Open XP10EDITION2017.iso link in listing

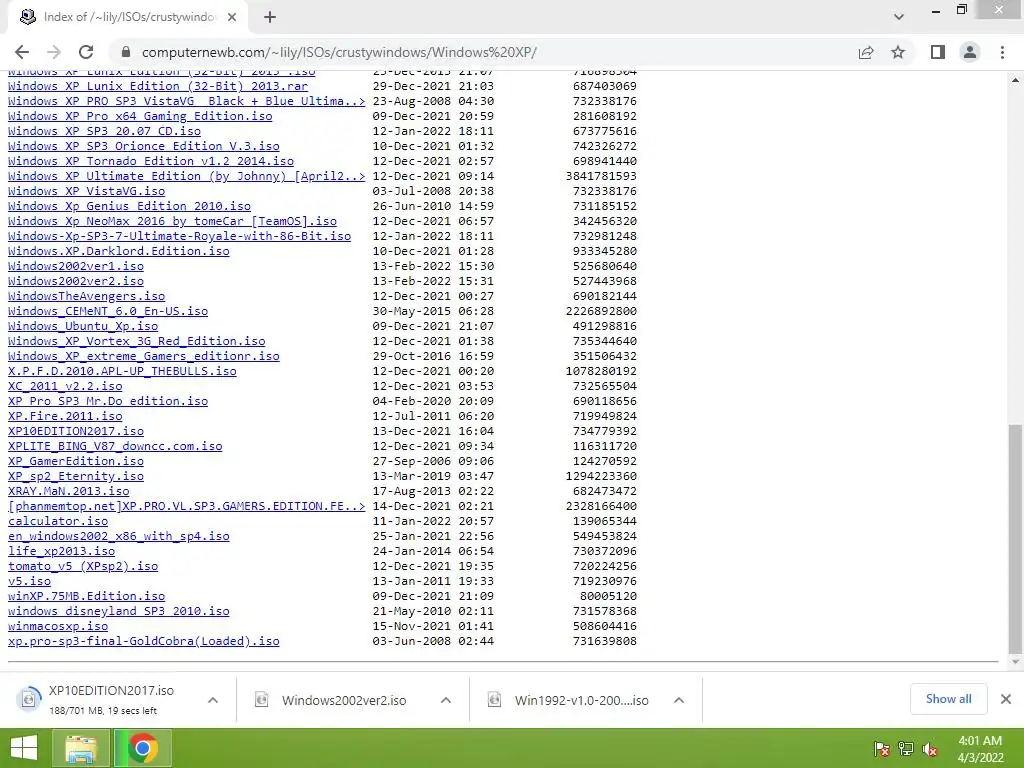[x=76, y=432]
